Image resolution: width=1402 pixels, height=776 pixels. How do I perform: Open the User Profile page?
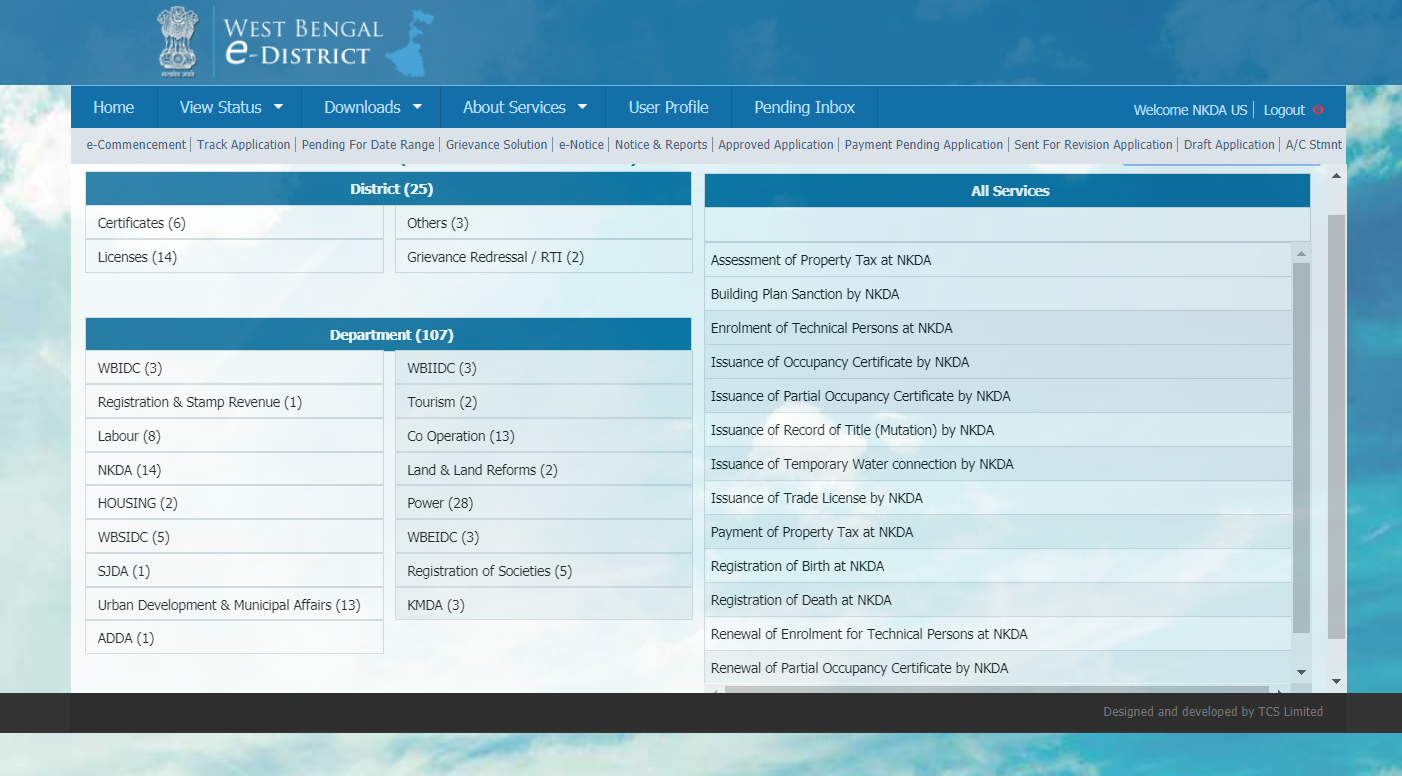pyautogui.click(x=668, y=107)
